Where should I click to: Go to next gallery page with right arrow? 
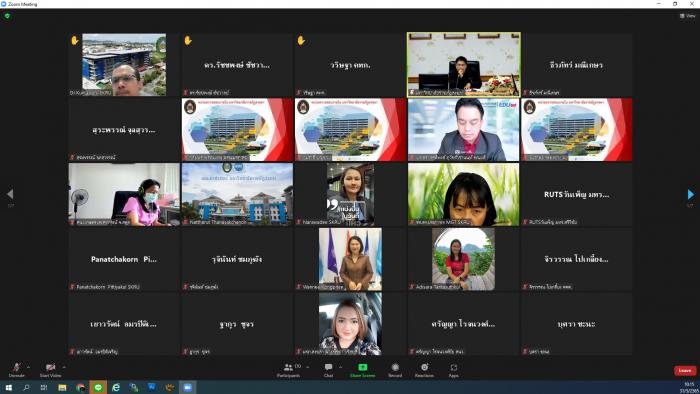691,194
